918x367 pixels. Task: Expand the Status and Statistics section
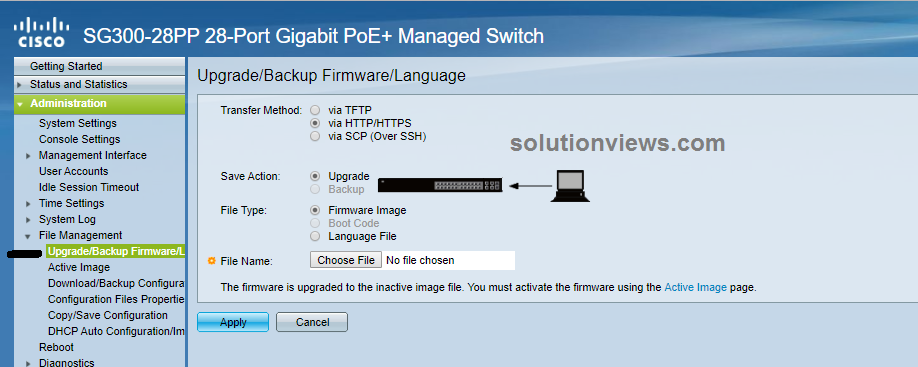tap(19, 85)
